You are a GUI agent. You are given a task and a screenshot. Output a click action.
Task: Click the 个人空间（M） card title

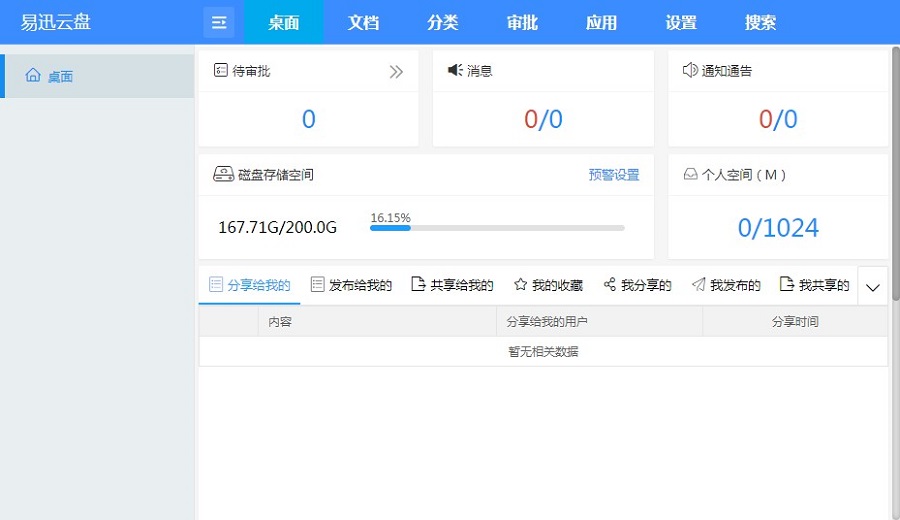(x=744, y=174)
